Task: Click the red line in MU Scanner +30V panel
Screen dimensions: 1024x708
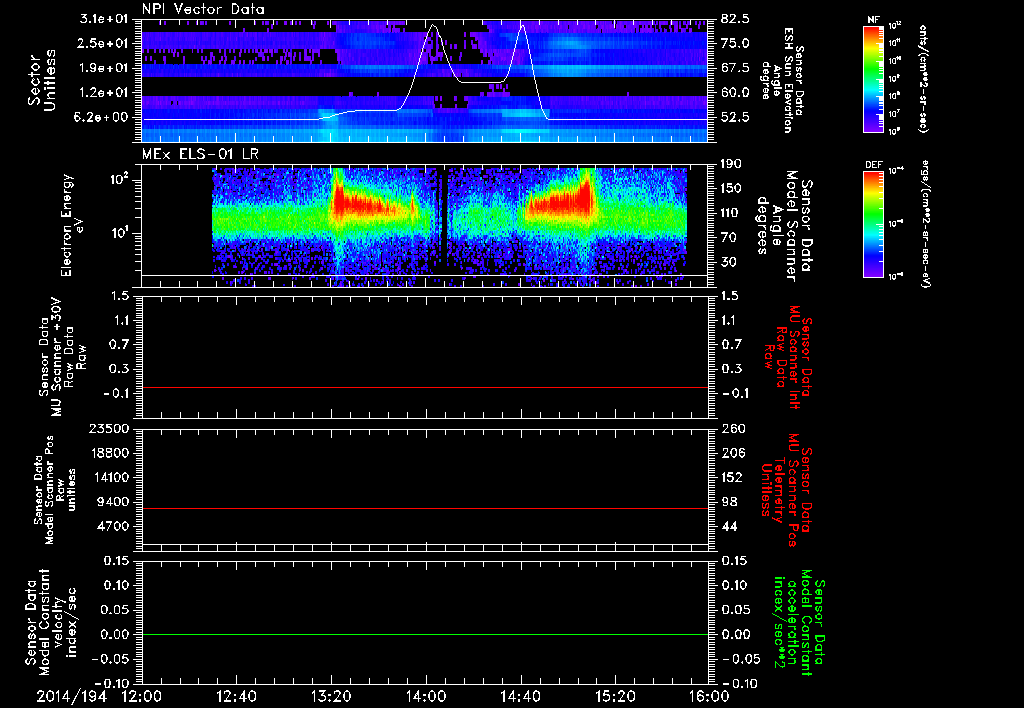Action: tap(425, 387)
